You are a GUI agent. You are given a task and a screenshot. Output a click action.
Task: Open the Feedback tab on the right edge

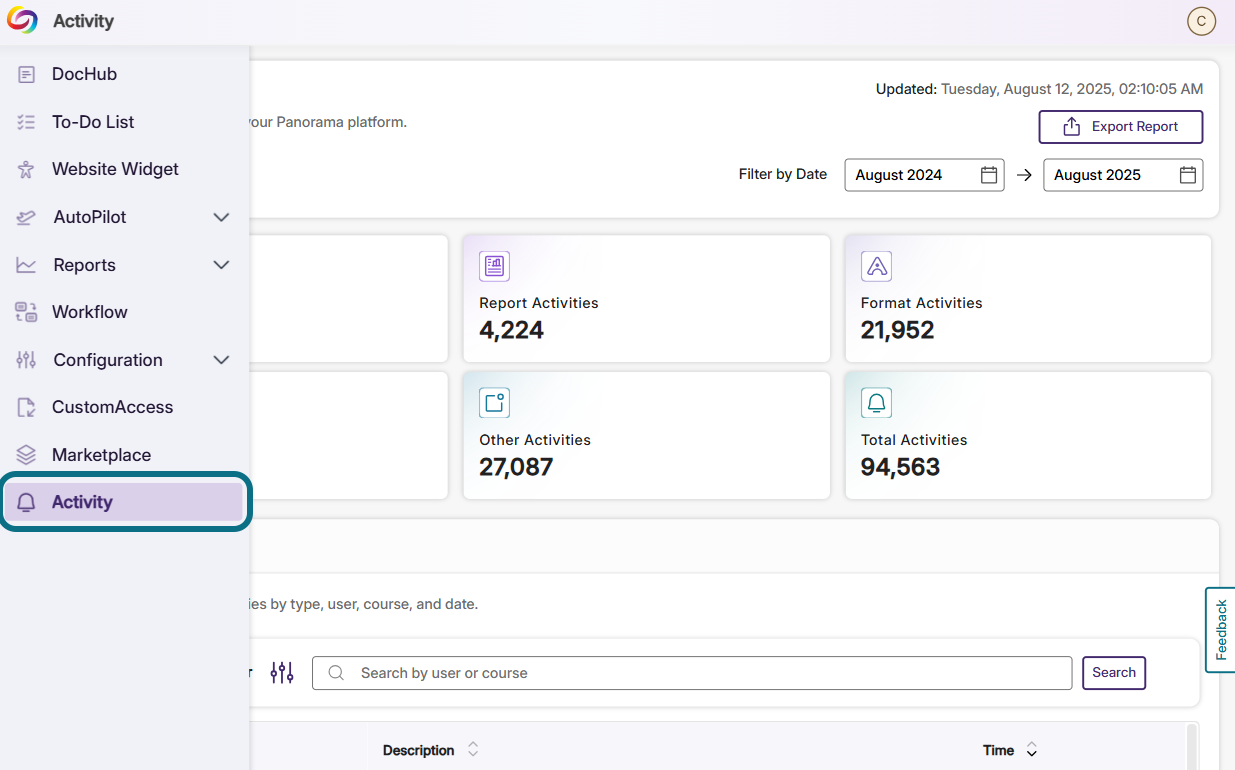coord(1221,630)
